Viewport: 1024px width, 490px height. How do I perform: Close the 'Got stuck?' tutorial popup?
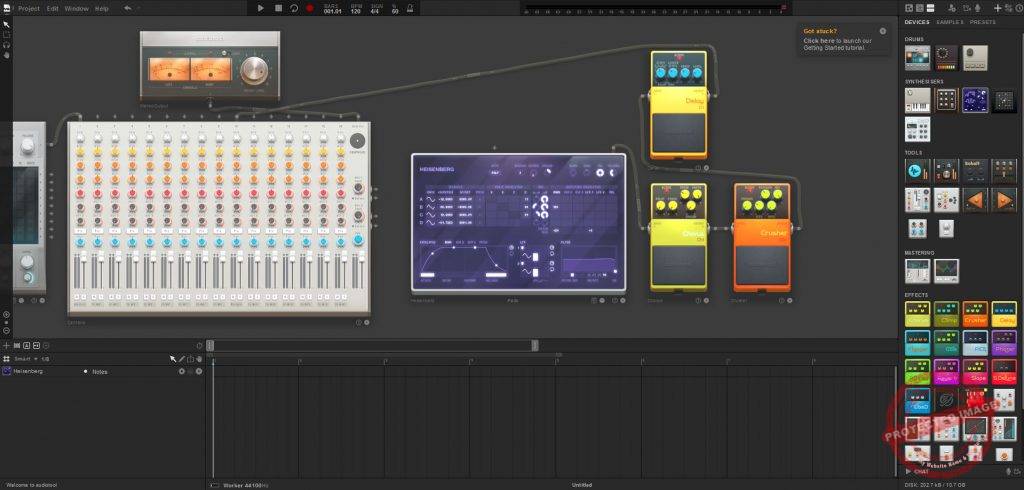pyautogui.click(x=882, y=31)
